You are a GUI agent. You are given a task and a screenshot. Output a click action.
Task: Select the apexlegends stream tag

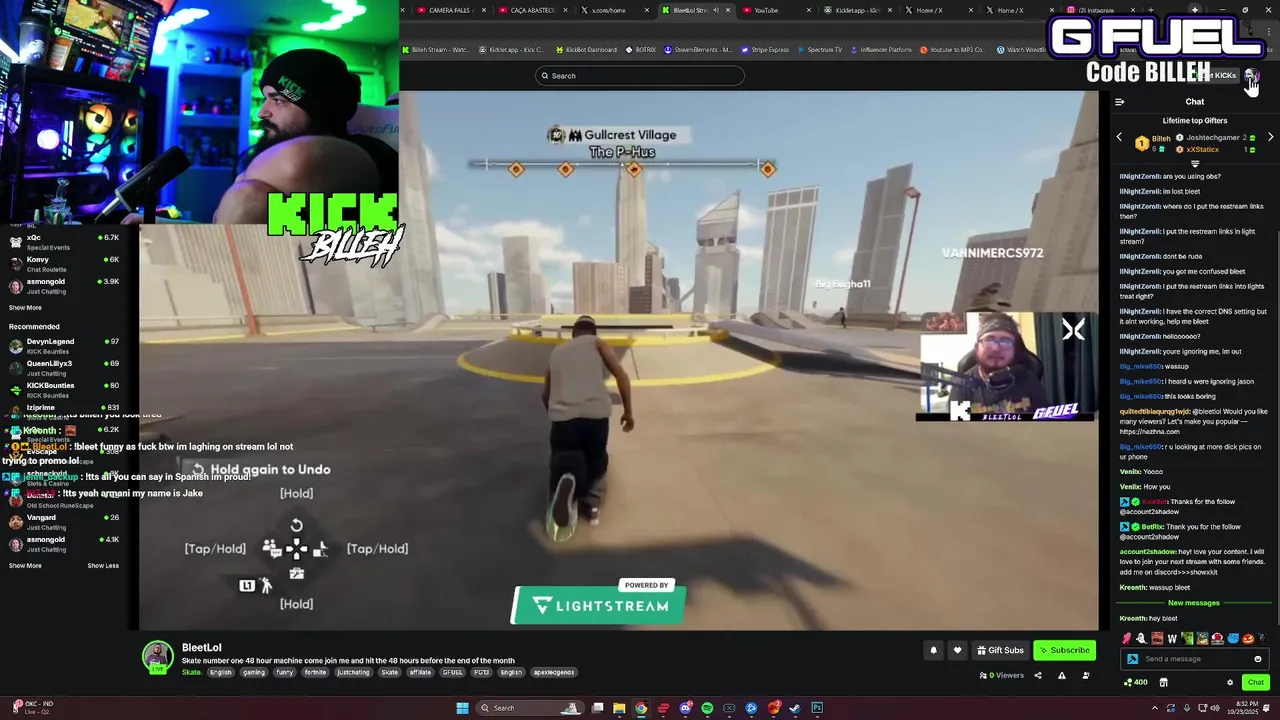553,672
